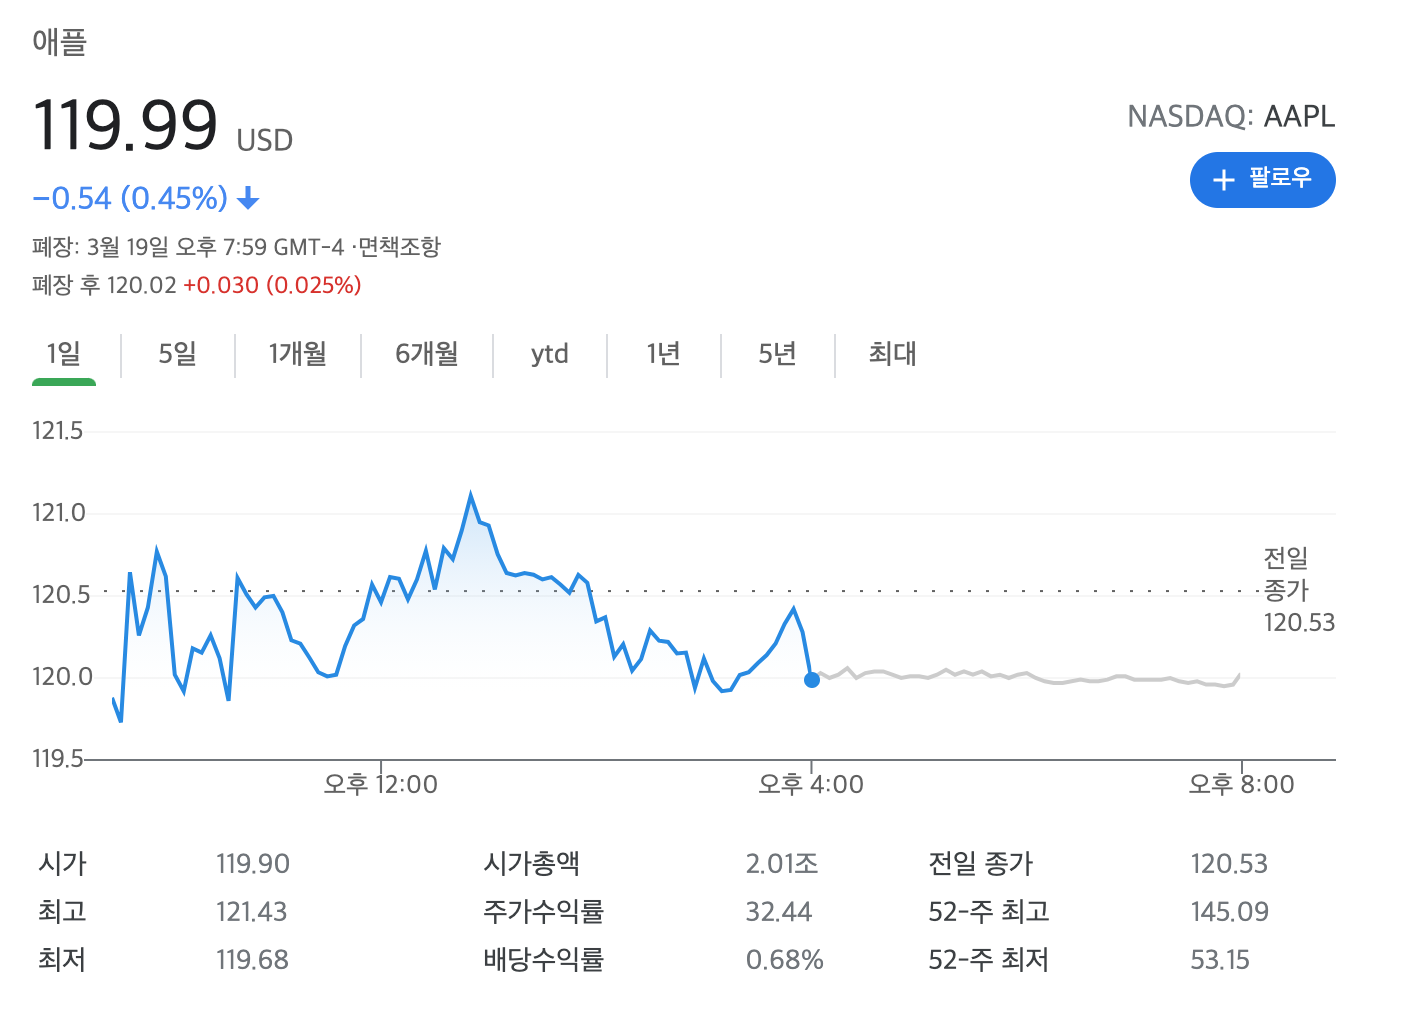The height and width of the screenshot is (1032, 1404).
Task: Click the 오후 4:00 time axis label
Action: pyautogui.click(x=811, y=784)
